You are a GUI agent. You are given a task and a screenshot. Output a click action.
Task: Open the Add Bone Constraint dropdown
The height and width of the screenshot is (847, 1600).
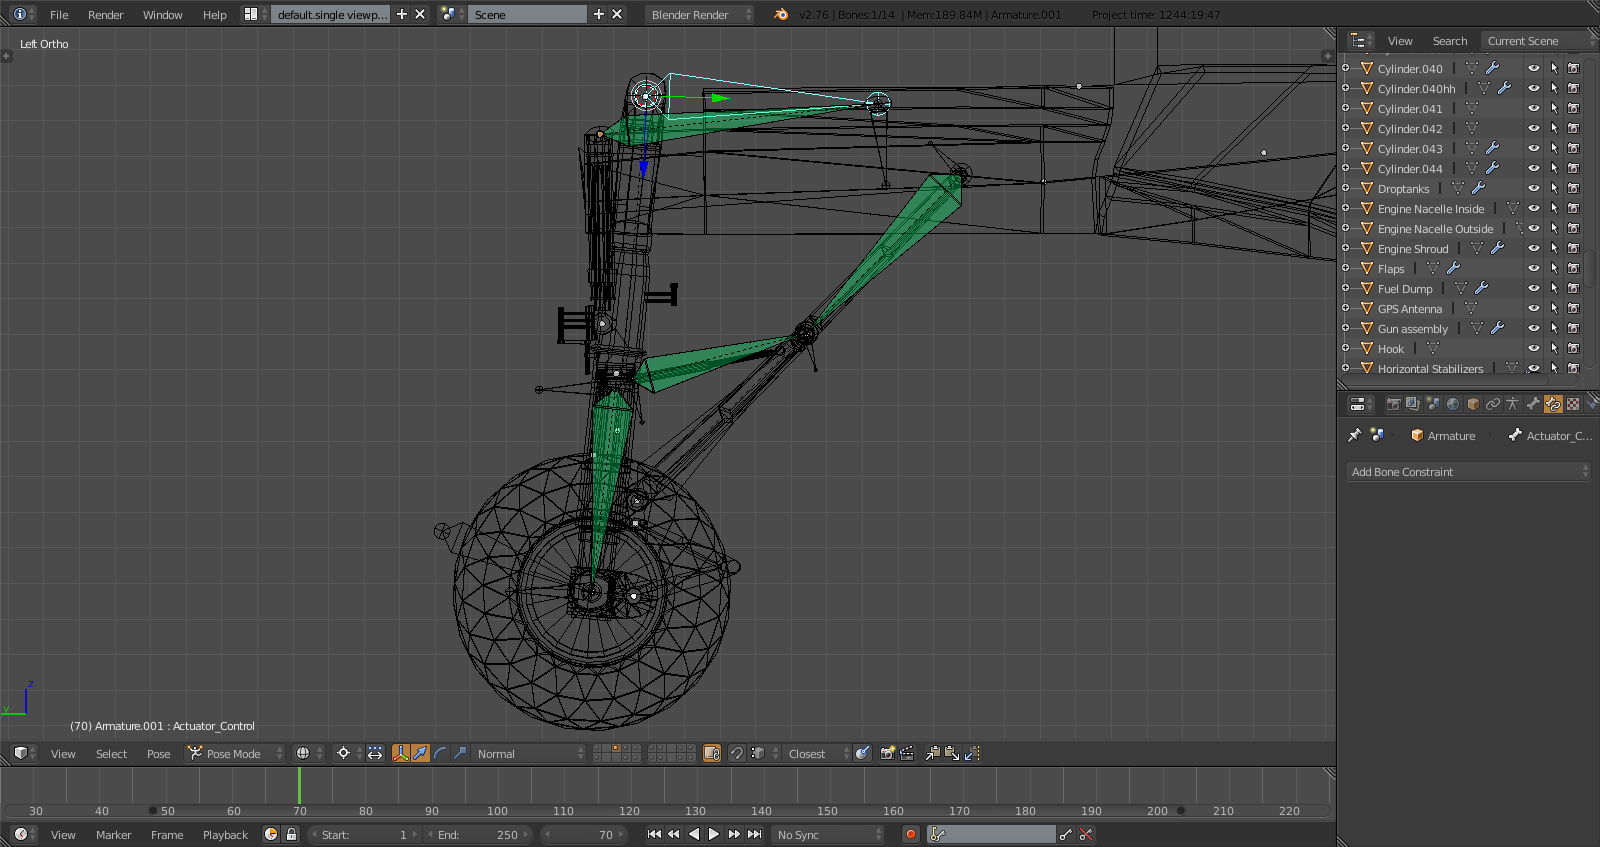click(1467, 471)
